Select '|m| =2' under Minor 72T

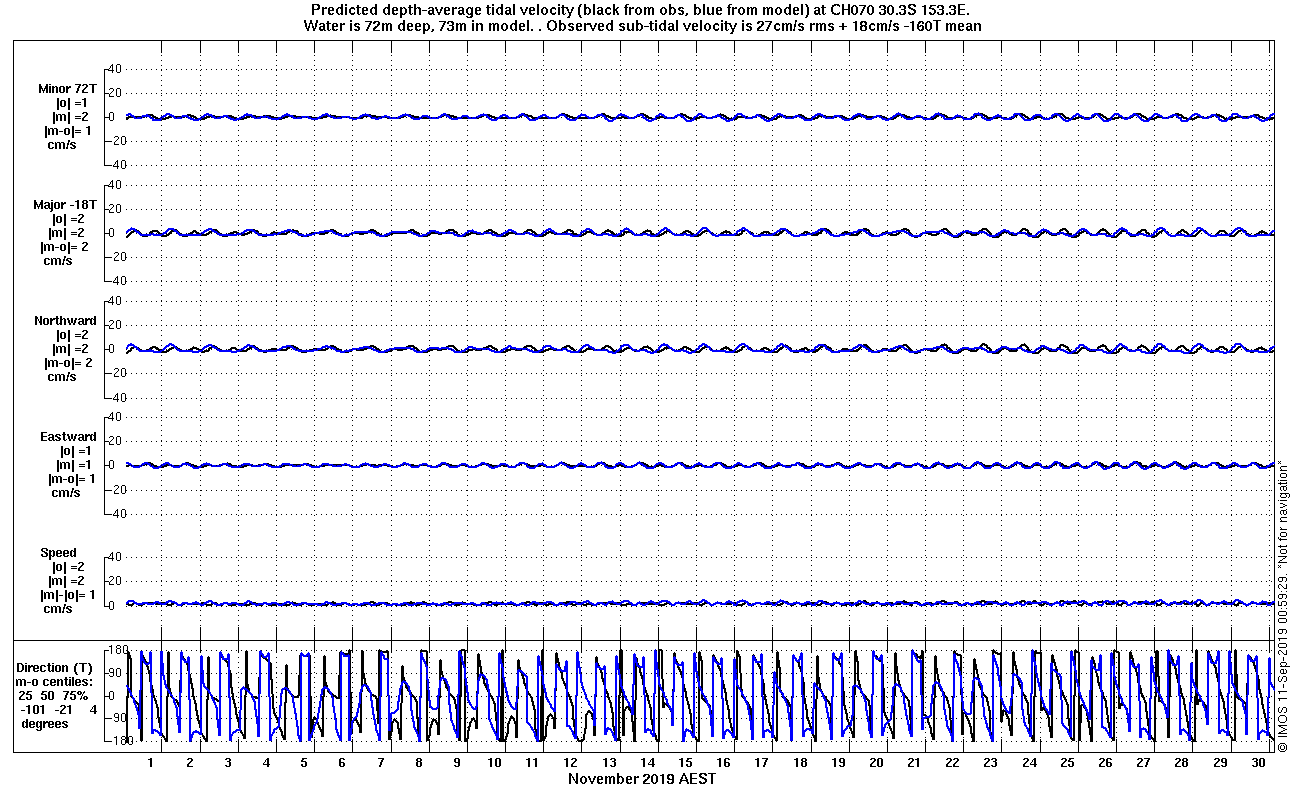click(71, 117)
